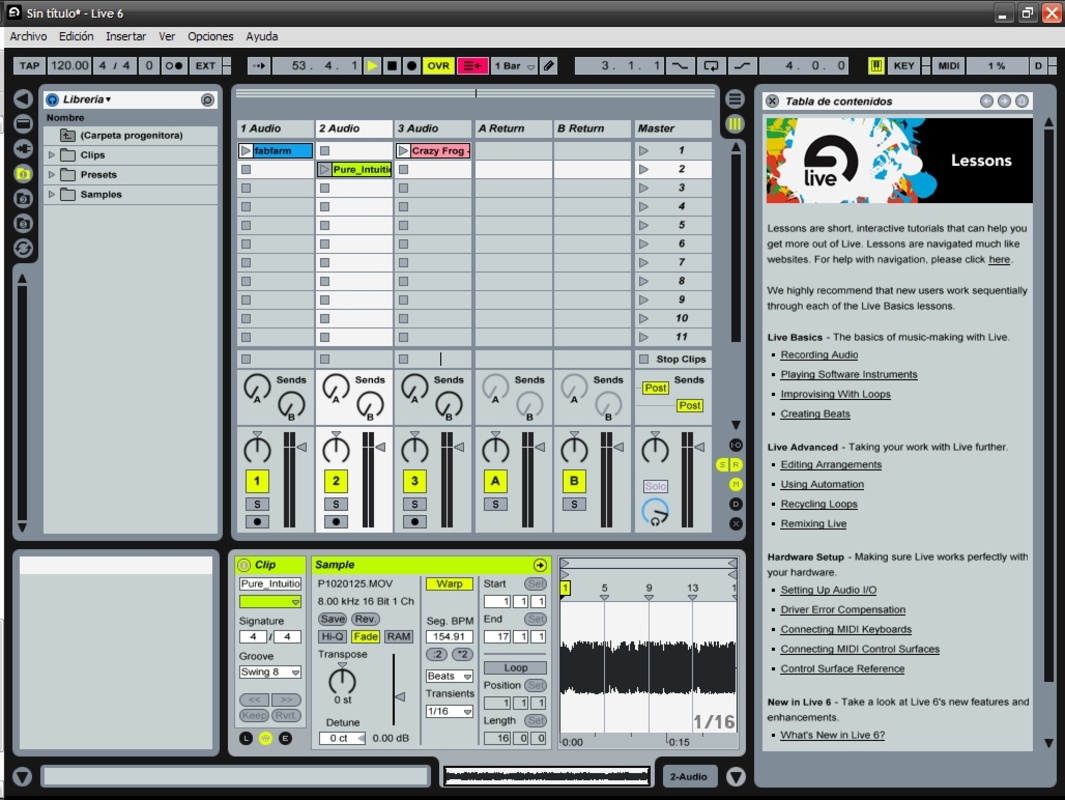The width and height of the screenshot is (1065, 800).
Task: Collapse browser with top-left triangle icon
Action: point(23,99)
